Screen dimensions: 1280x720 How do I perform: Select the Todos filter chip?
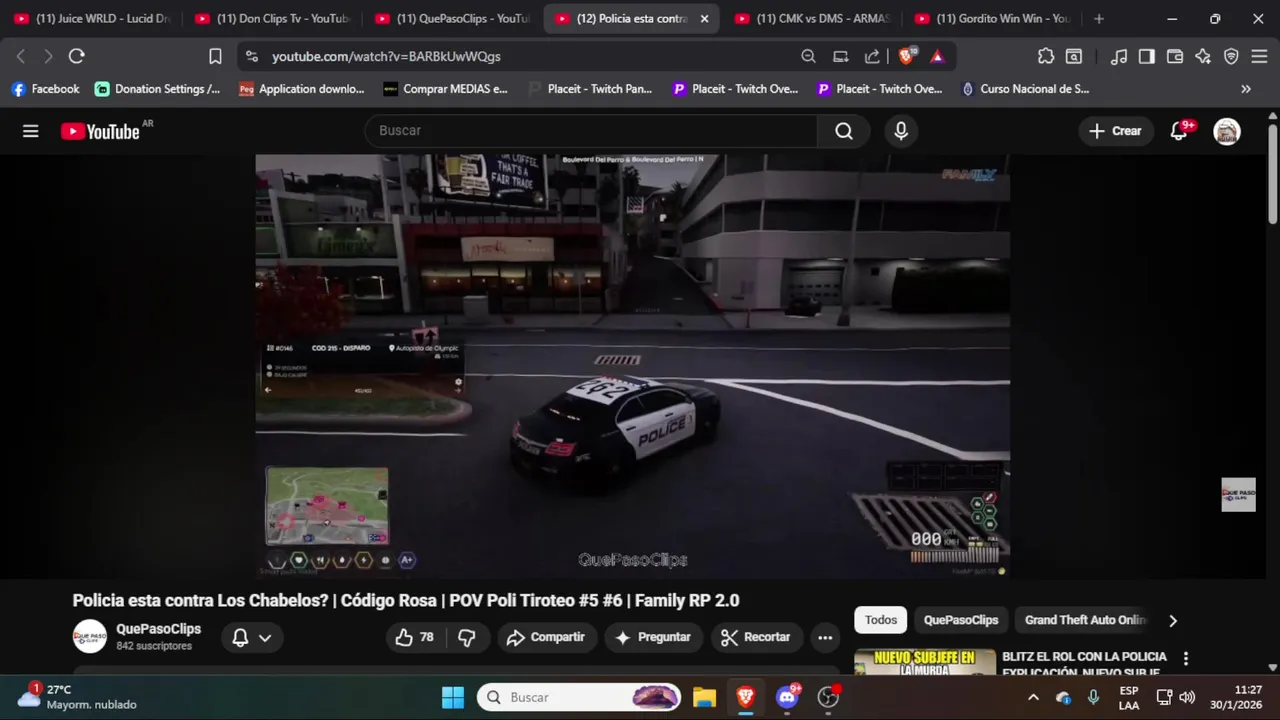(881, 620)
